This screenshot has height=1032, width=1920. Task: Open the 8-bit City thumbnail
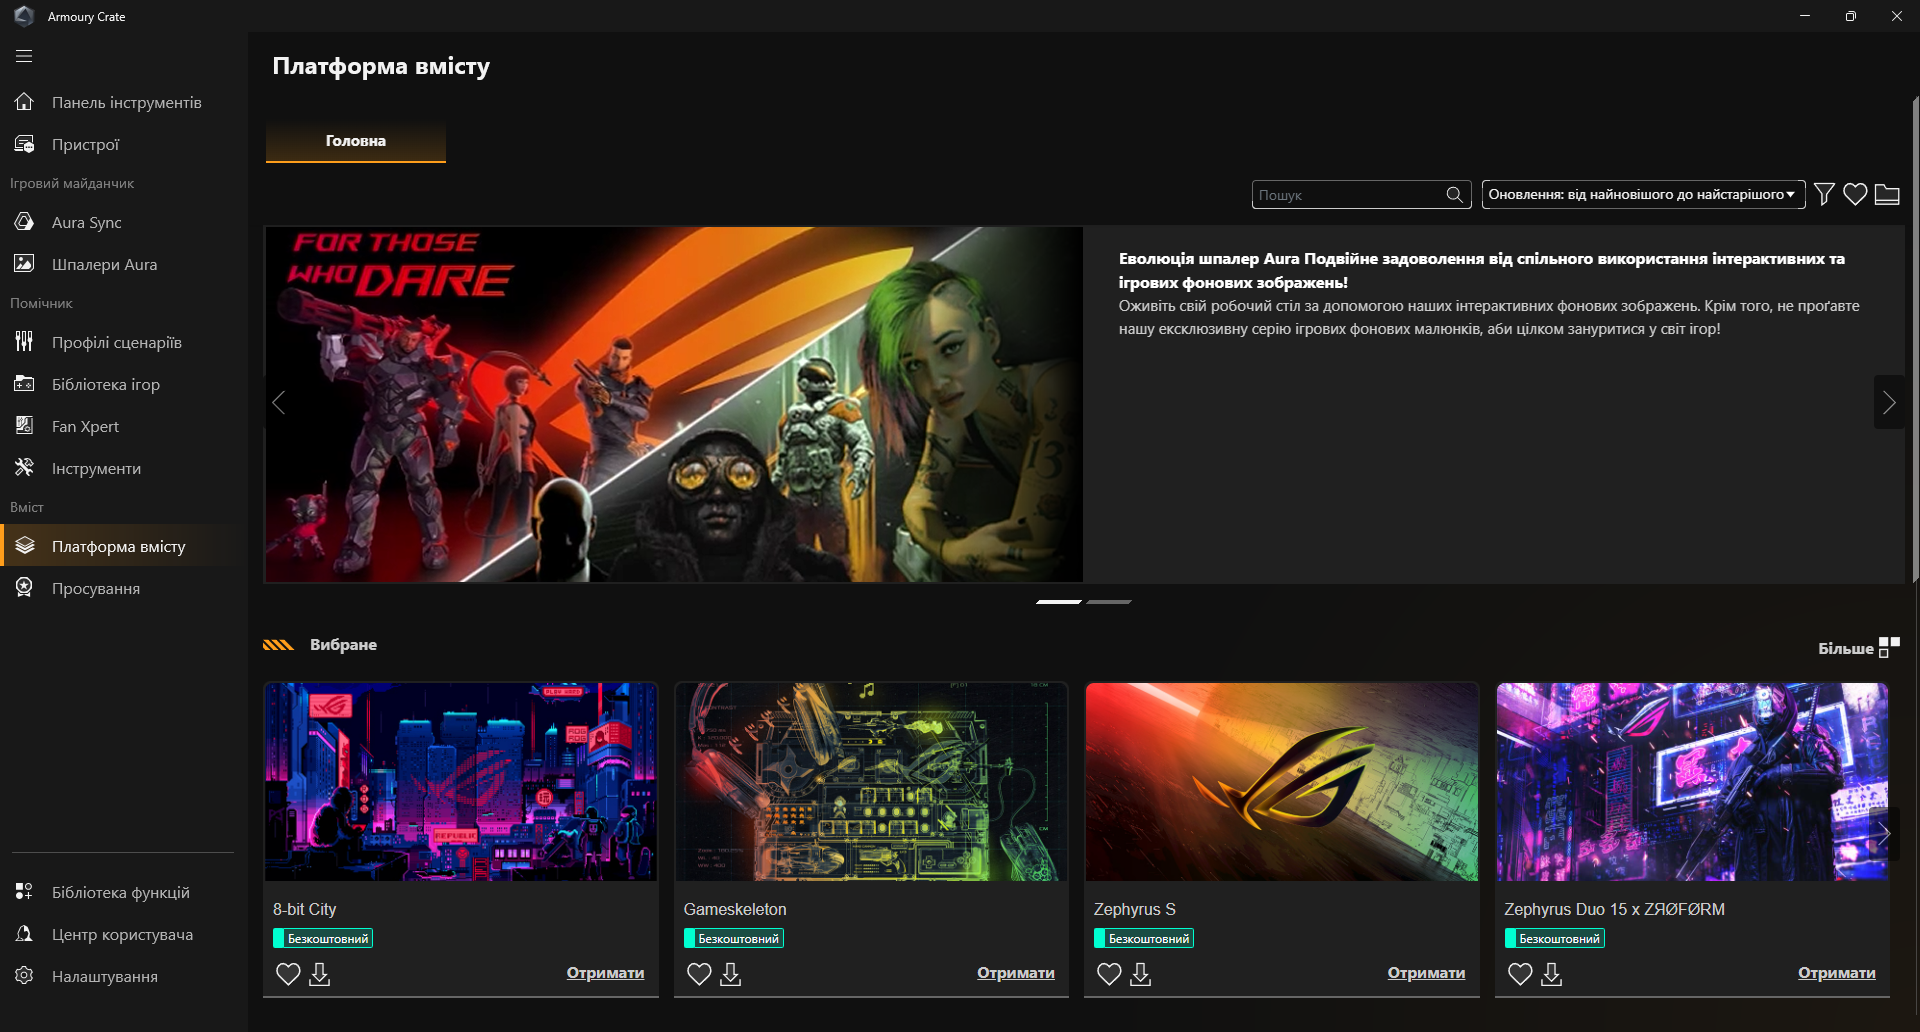tap(461, 782)
